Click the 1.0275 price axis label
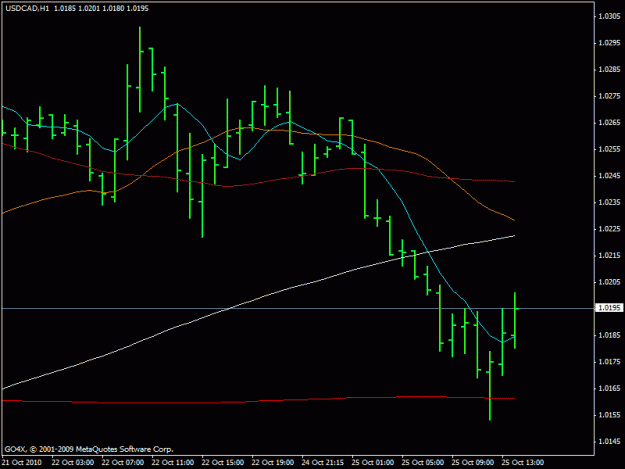The height and width of the screenshot is (469, 625). point(610,96)
